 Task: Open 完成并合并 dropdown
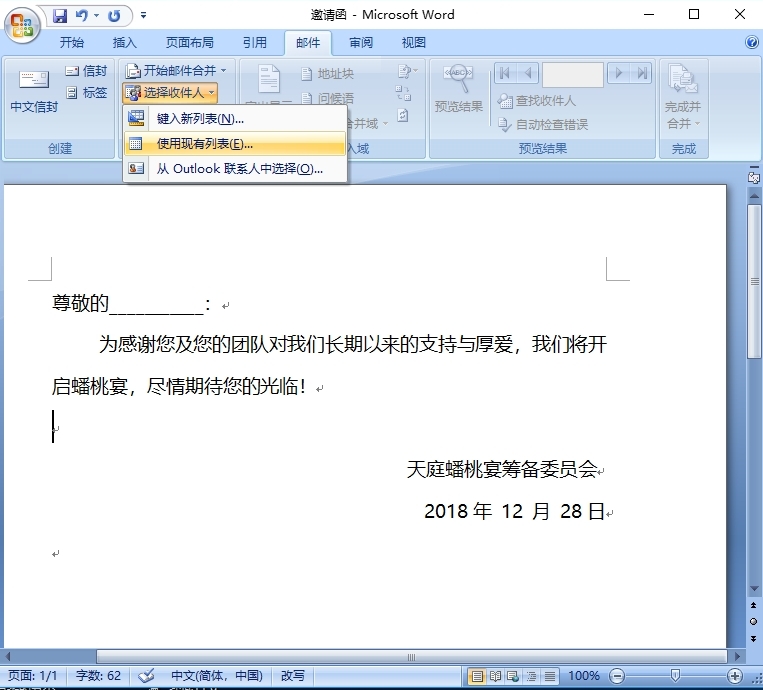(x=683, y=97)
